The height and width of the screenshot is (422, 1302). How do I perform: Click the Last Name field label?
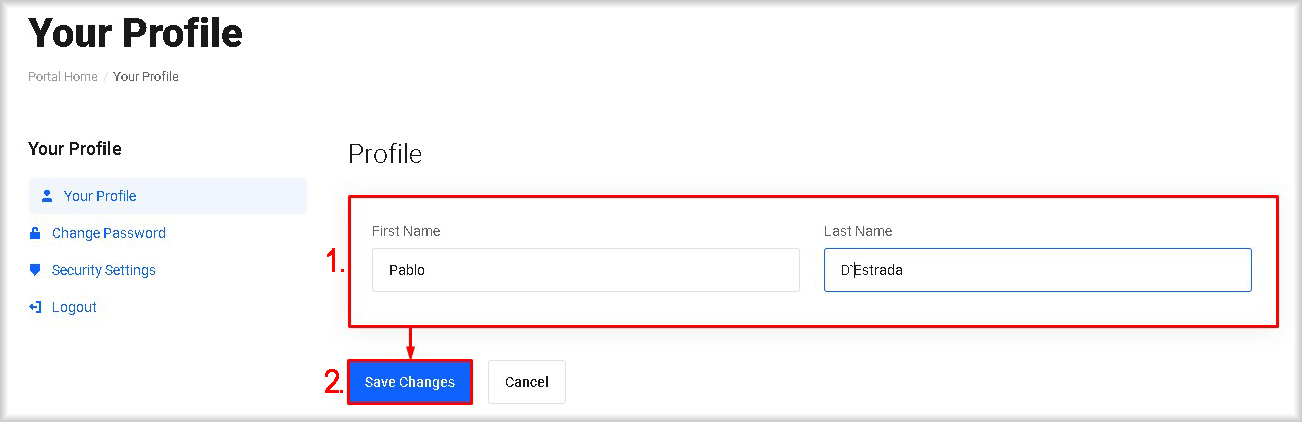[858, 231]
